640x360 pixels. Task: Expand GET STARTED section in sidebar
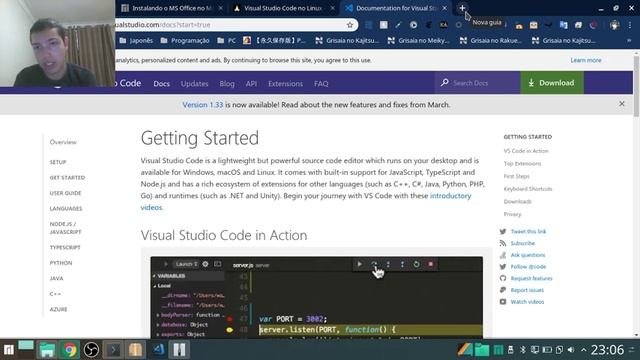67,178
